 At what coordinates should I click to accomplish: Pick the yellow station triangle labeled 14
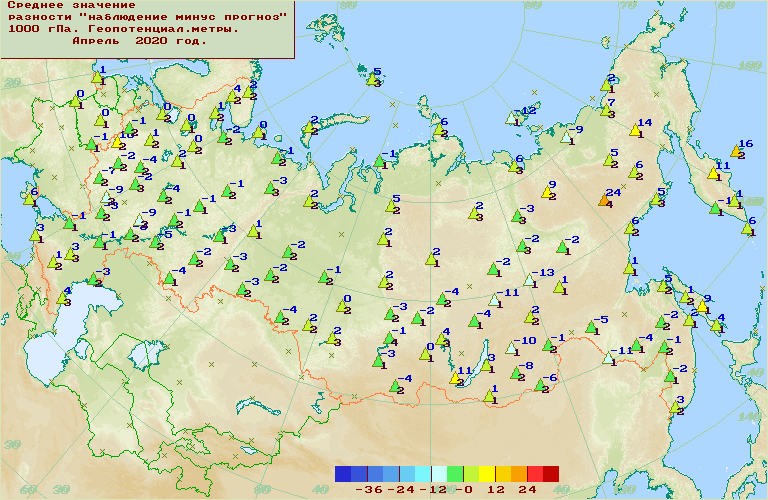(x=636, y=131)
